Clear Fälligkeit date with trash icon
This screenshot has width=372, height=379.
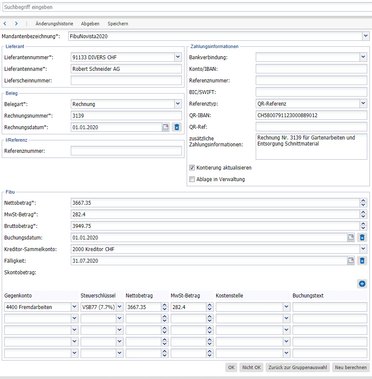point(362,261)
